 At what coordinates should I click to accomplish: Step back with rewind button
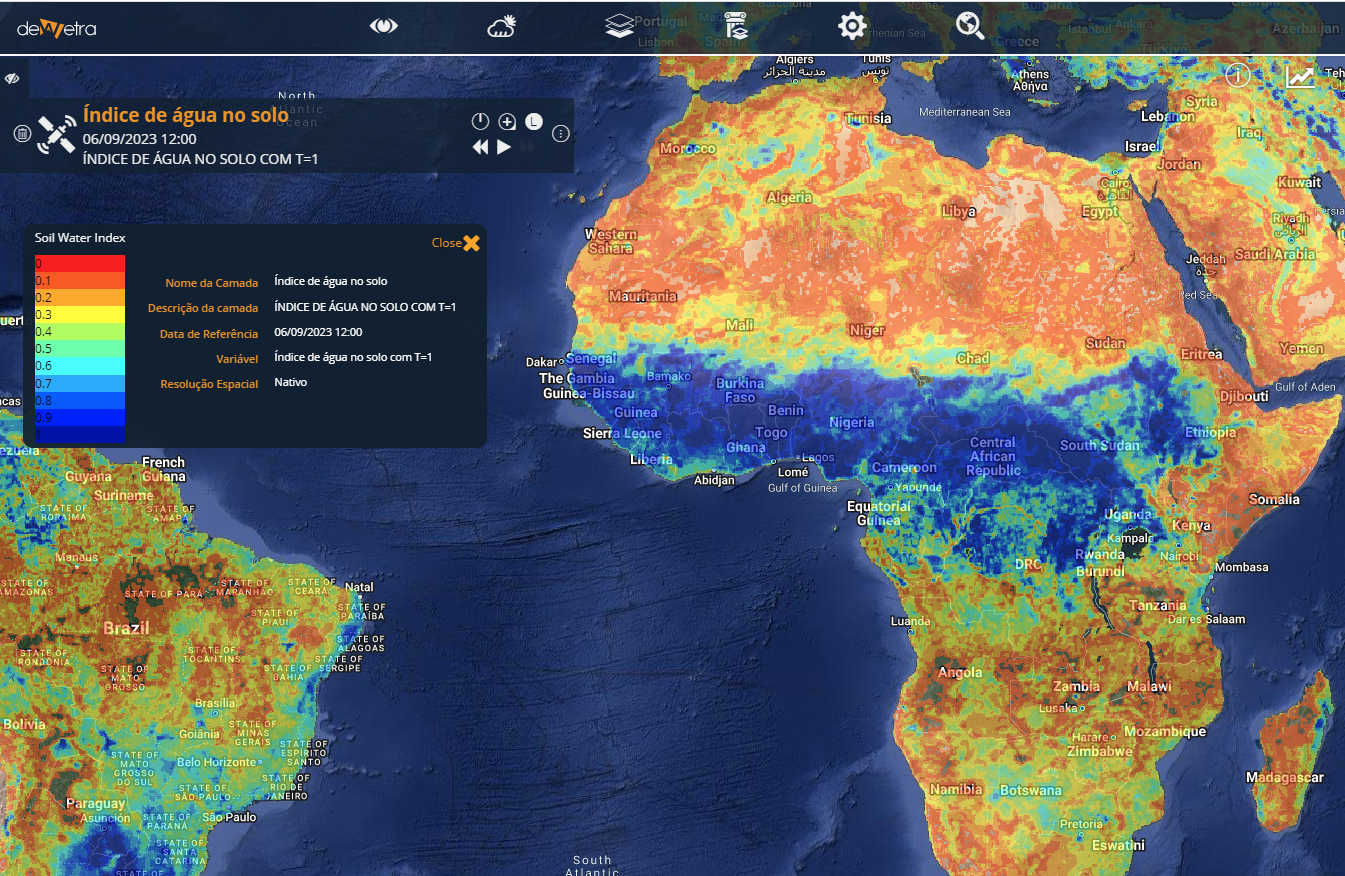tap(481, 147)
